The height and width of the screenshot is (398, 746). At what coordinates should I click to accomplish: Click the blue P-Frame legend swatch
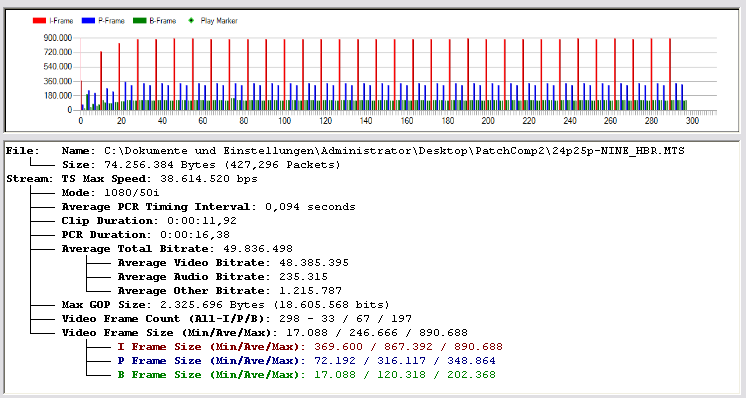88,21
